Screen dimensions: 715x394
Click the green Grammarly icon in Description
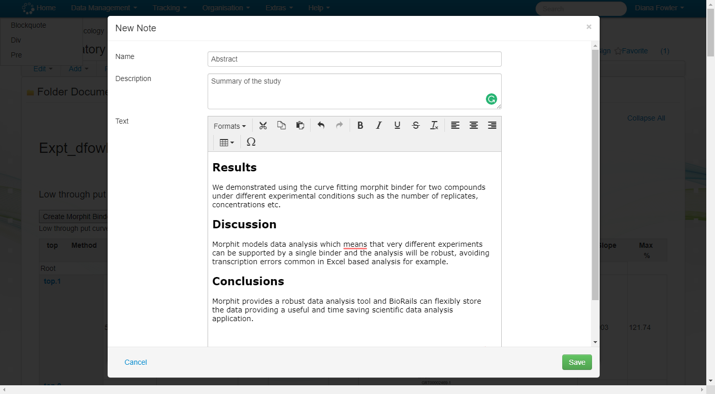pyautogui.click(x=491, y=99)
